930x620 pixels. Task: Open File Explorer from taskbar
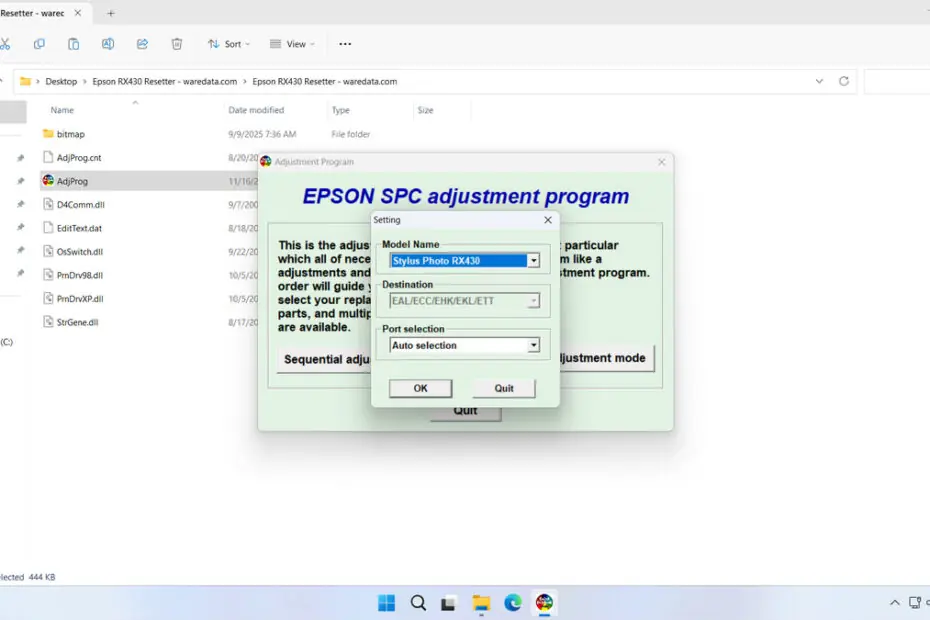[481, 603]
